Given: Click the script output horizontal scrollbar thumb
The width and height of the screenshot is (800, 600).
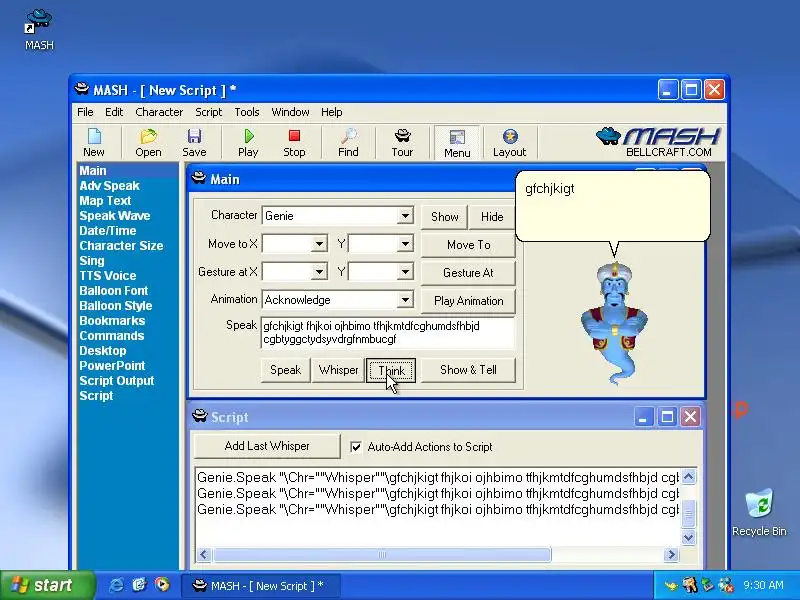Looking at the screenshot, I should [x=382, y=555].
